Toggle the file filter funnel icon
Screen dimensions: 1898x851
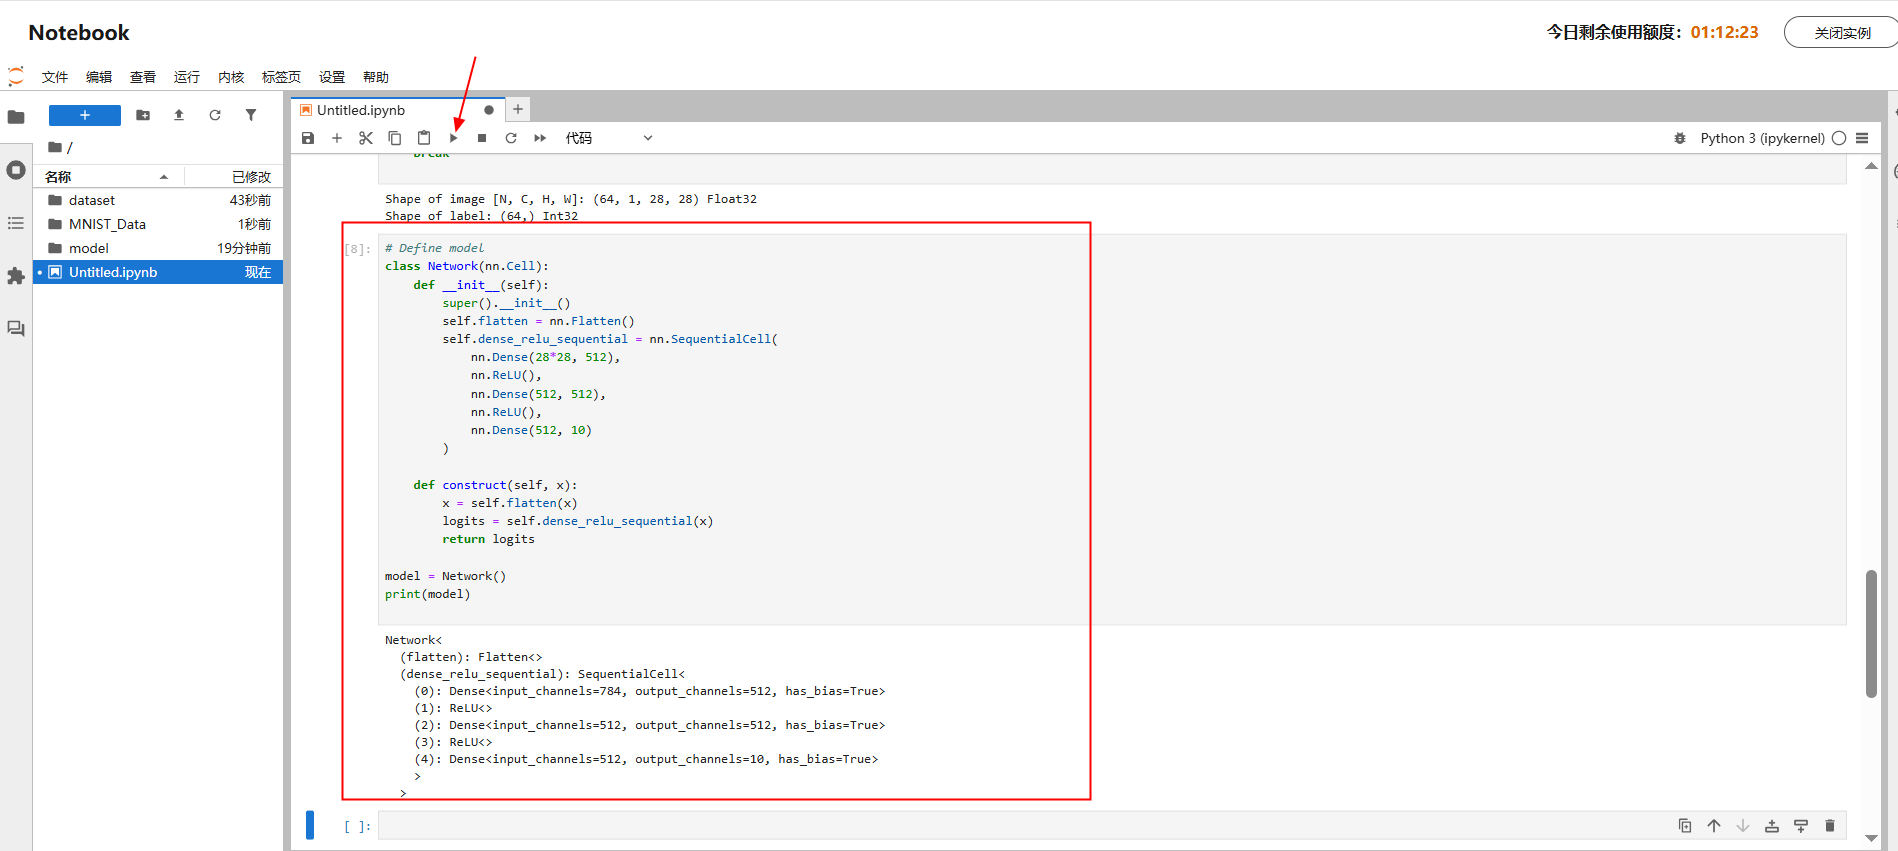pyautogui.click(x=251, y=115)
